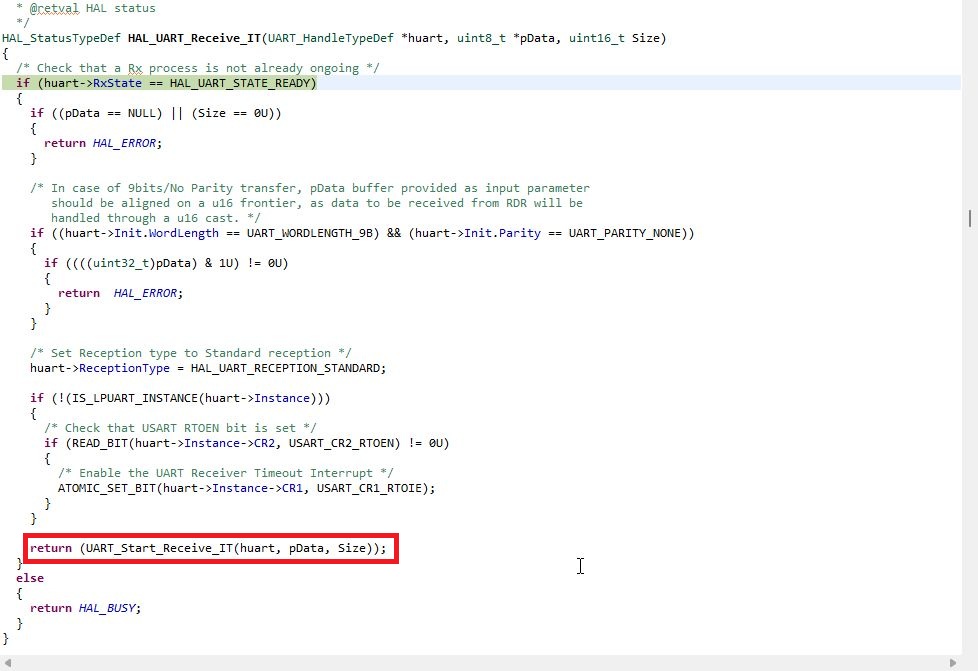Click the HAL_StatusTypeDef return type
Screen dimensions: 978x671
[61, 38]
